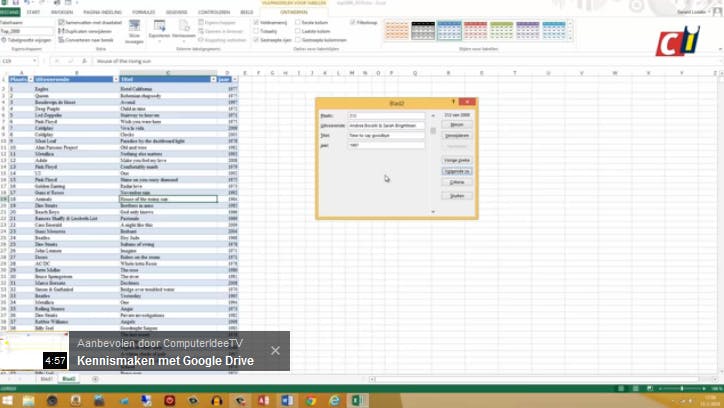Toggle the Veldnamenrij checkbox

coord(256,22)
